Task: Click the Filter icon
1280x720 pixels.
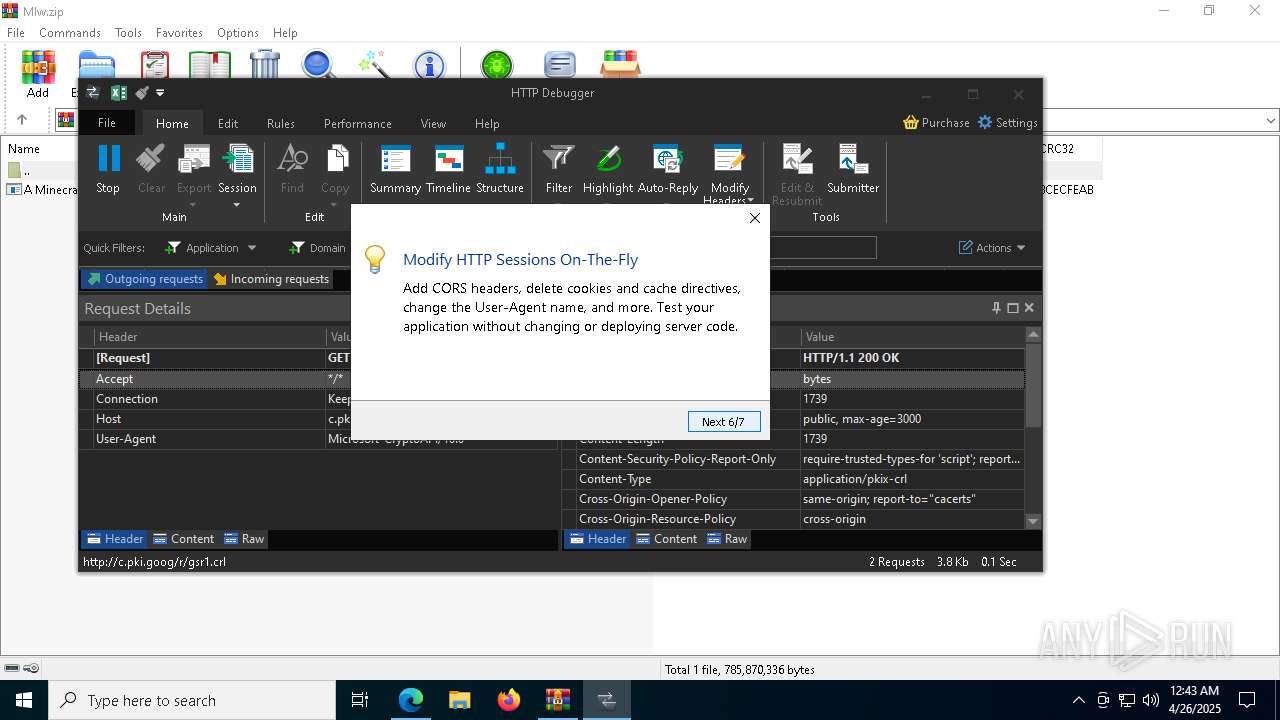Action: click(558, 159)
